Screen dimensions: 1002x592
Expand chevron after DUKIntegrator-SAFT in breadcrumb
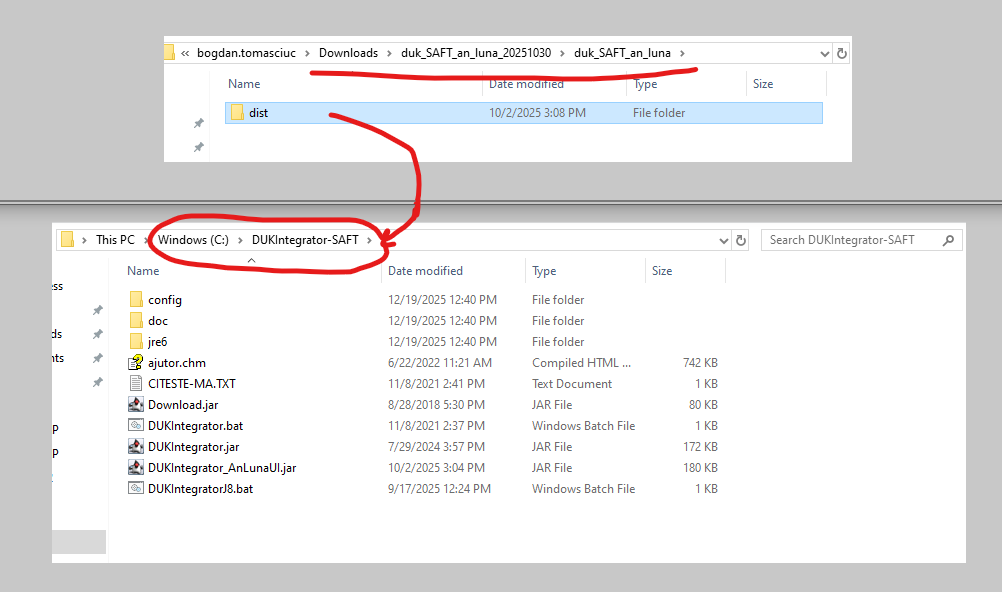(x=369, y=240)
